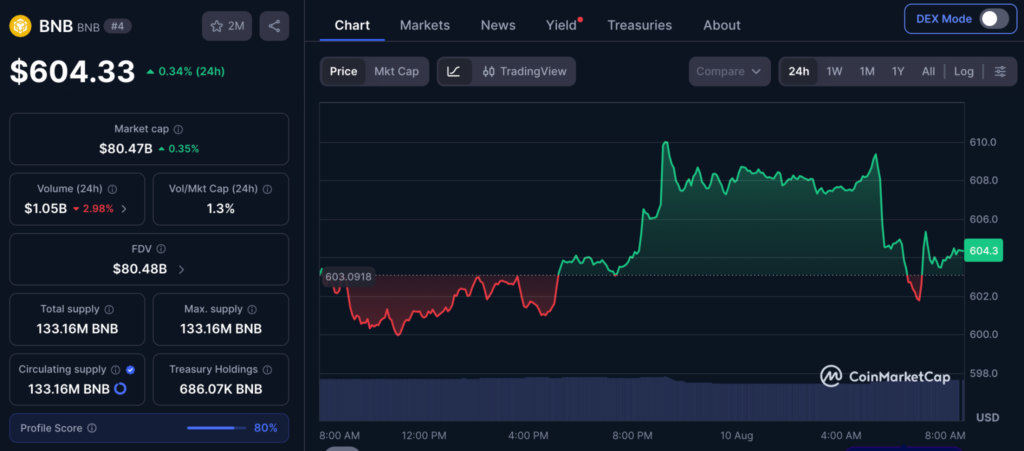Open the Yield tab

pyautogui.click(x=562, y=25)
